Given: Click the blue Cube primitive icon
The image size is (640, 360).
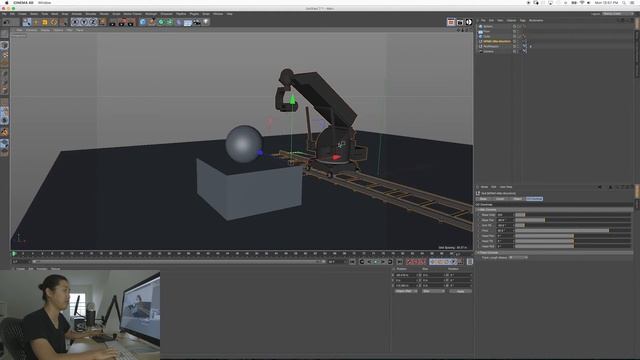Looking at the screenshot, I should point(143,22).
